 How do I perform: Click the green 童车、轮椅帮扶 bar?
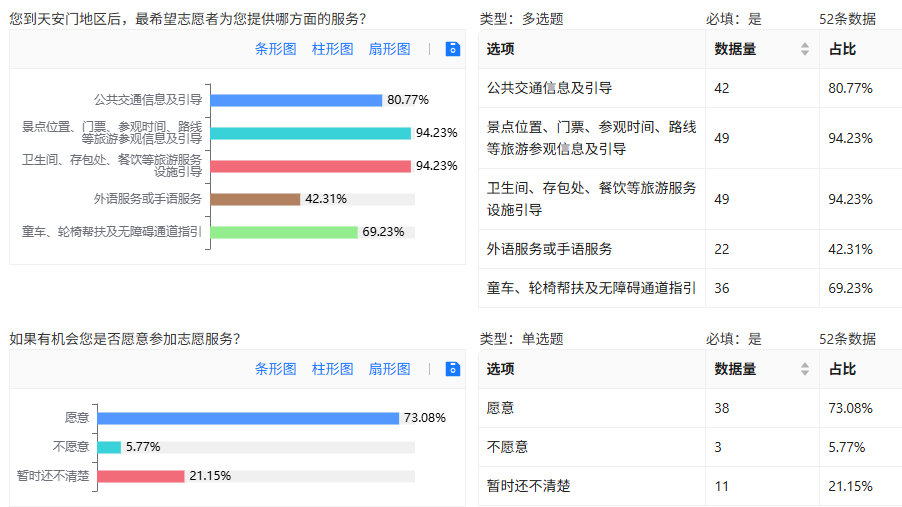[284, 232]
